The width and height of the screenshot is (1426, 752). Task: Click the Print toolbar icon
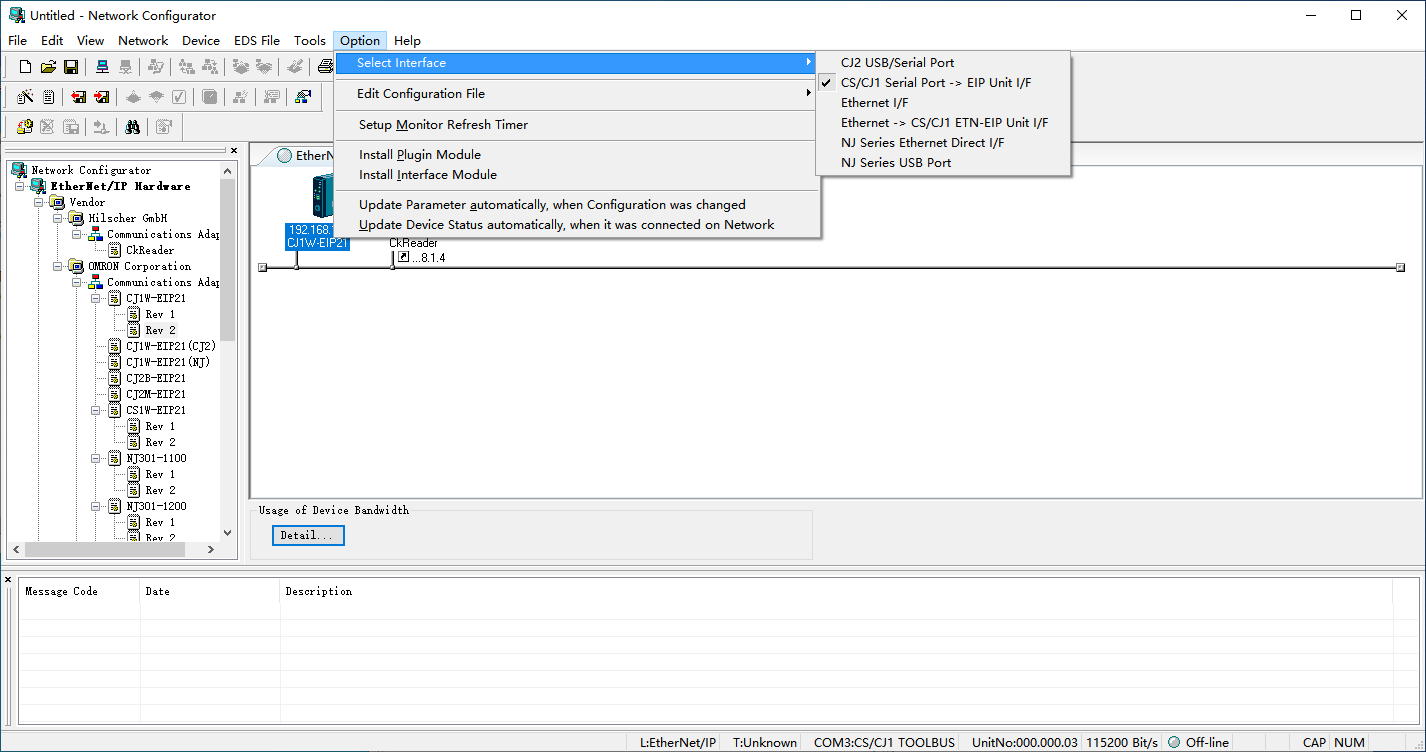[325, 67]
